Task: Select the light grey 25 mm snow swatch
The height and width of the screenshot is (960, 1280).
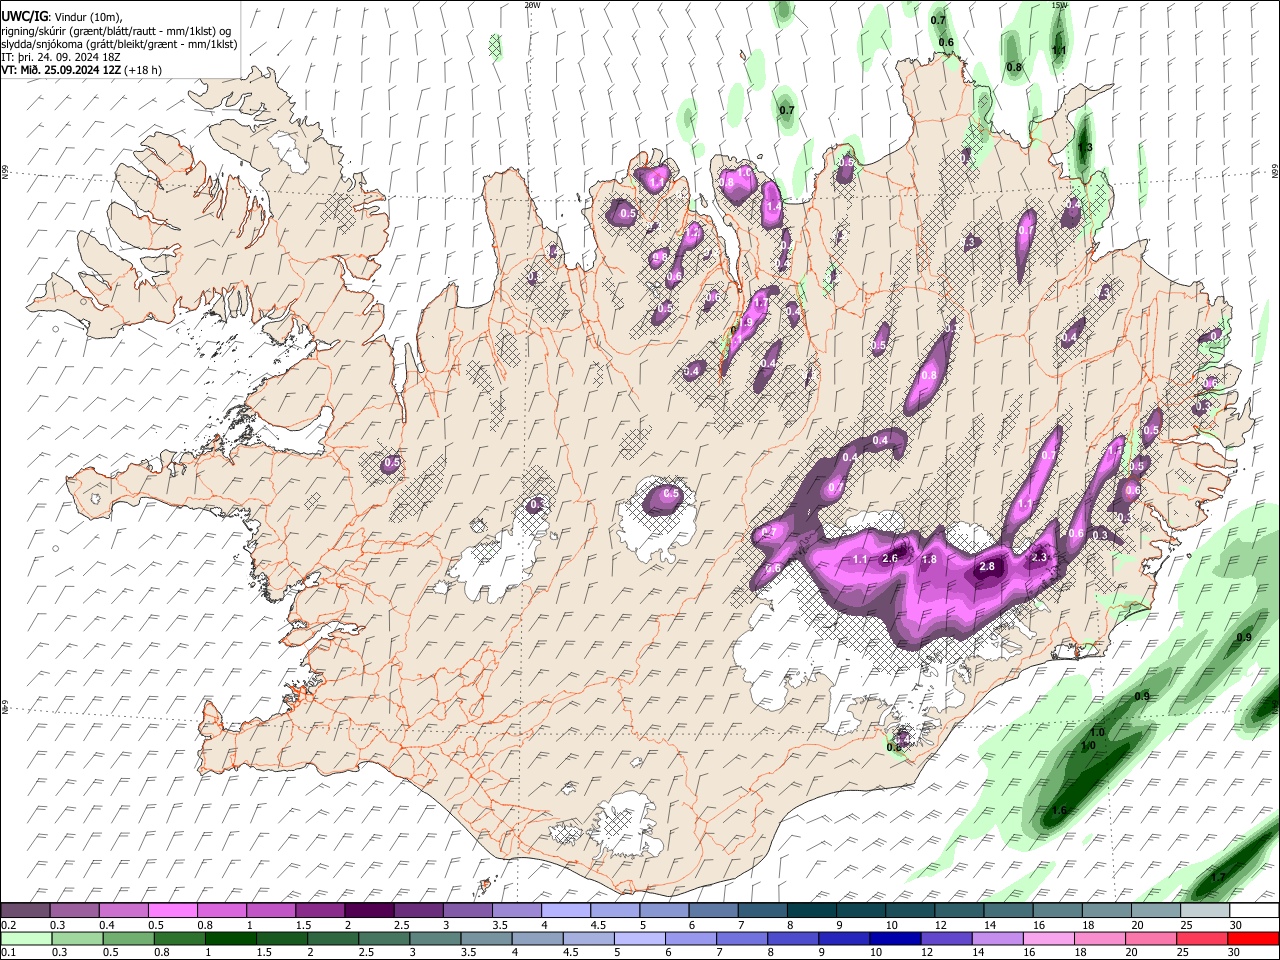Action: point(1205,911)
